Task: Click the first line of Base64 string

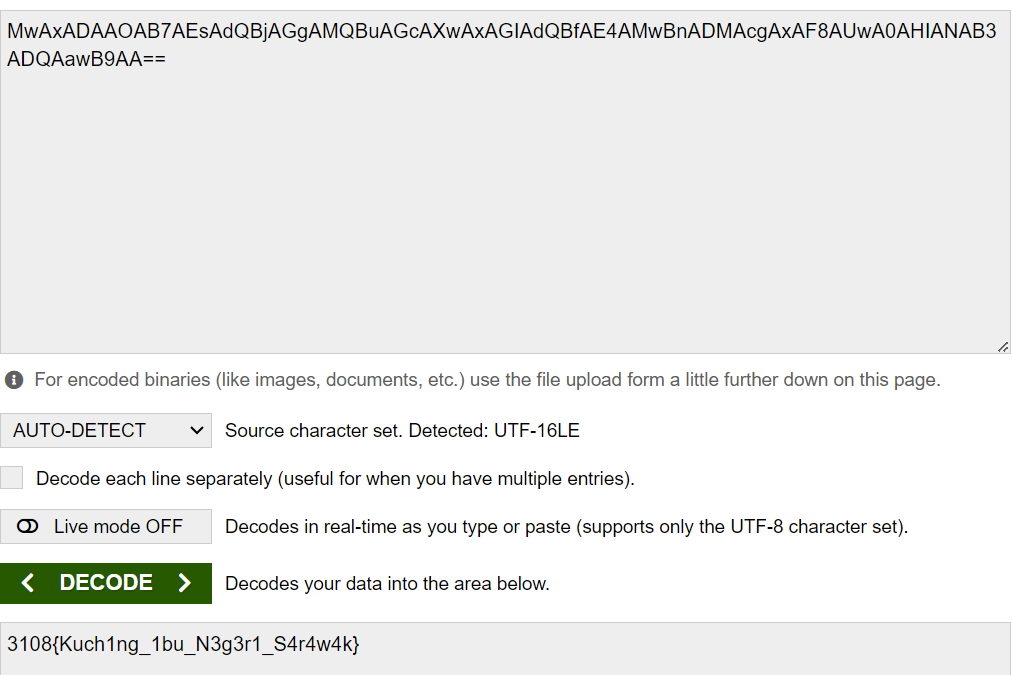Action: click(501, 32)
